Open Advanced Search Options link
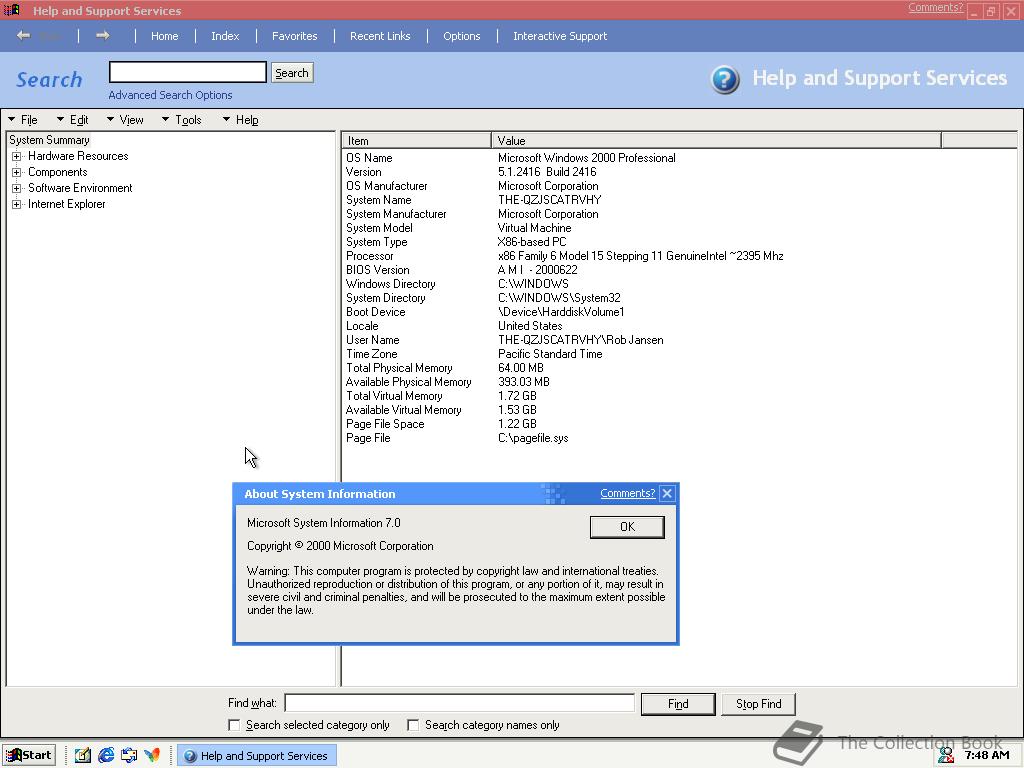Screen dimensions: 1024x768 (170, 95)
